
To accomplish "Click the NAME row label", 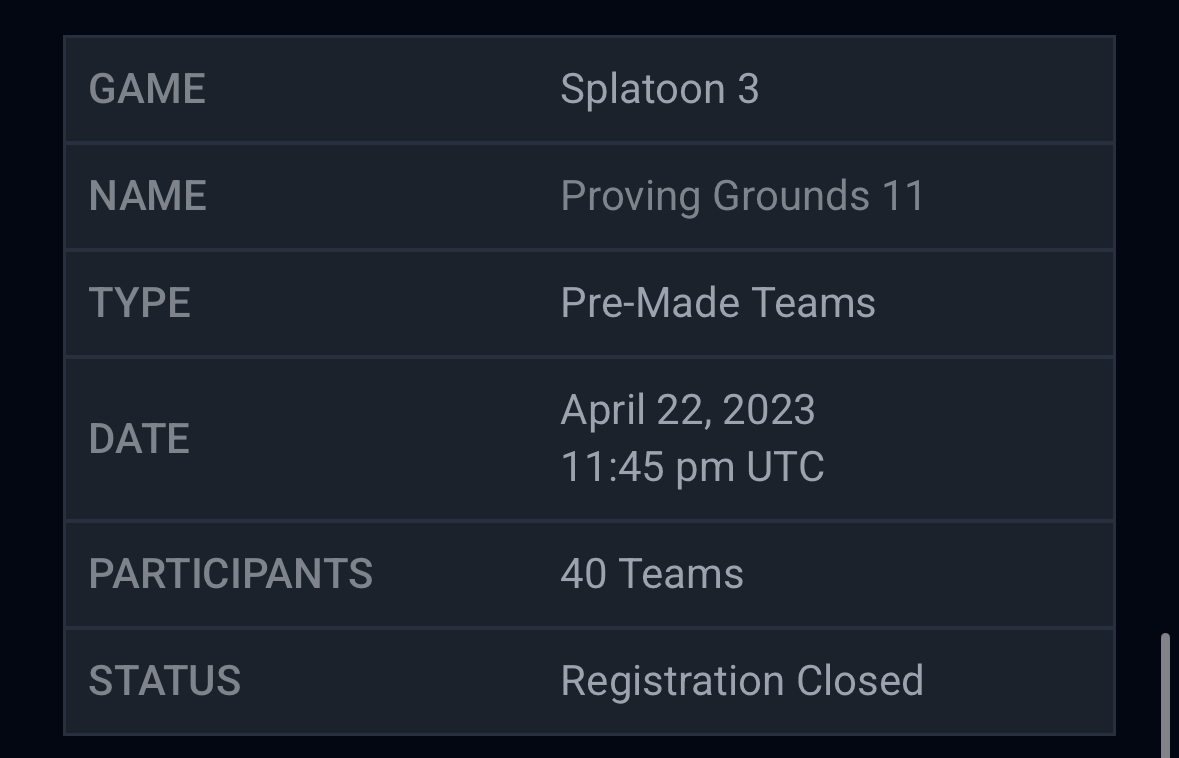I will point(147,196).
